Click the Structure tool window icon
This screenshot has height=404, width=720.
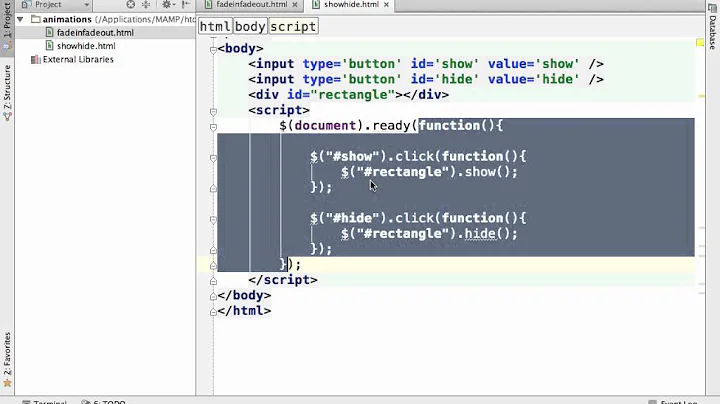coord(7,117)
